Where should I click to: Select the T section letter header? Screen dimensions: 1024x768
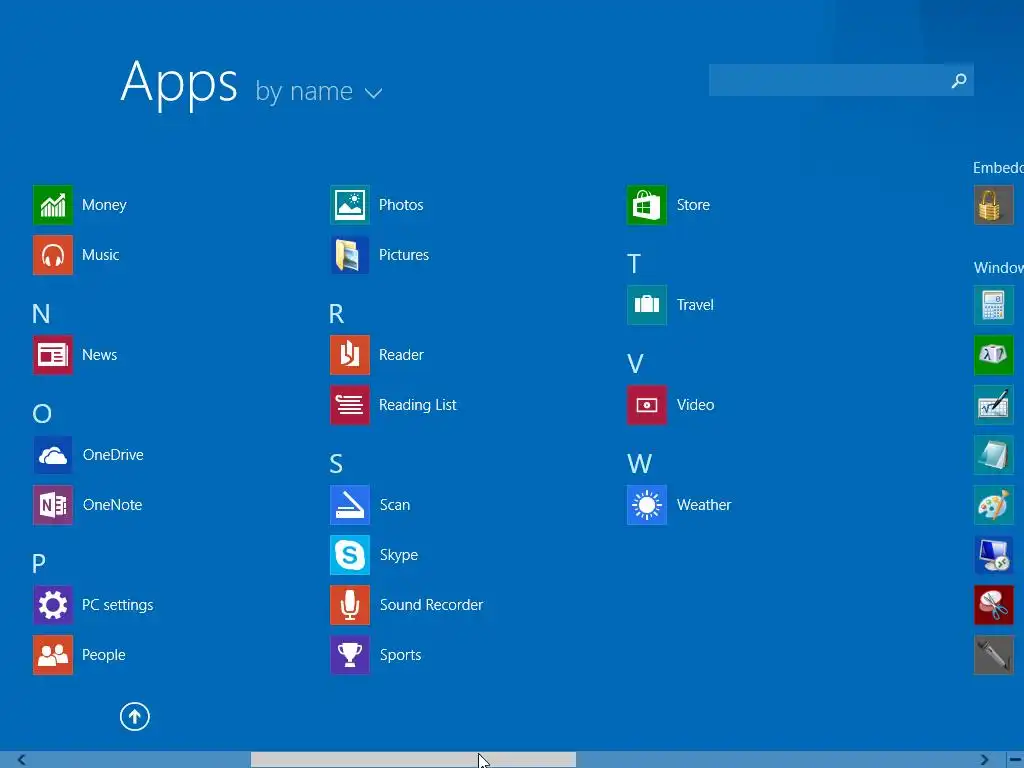click(x=633, y=264)
